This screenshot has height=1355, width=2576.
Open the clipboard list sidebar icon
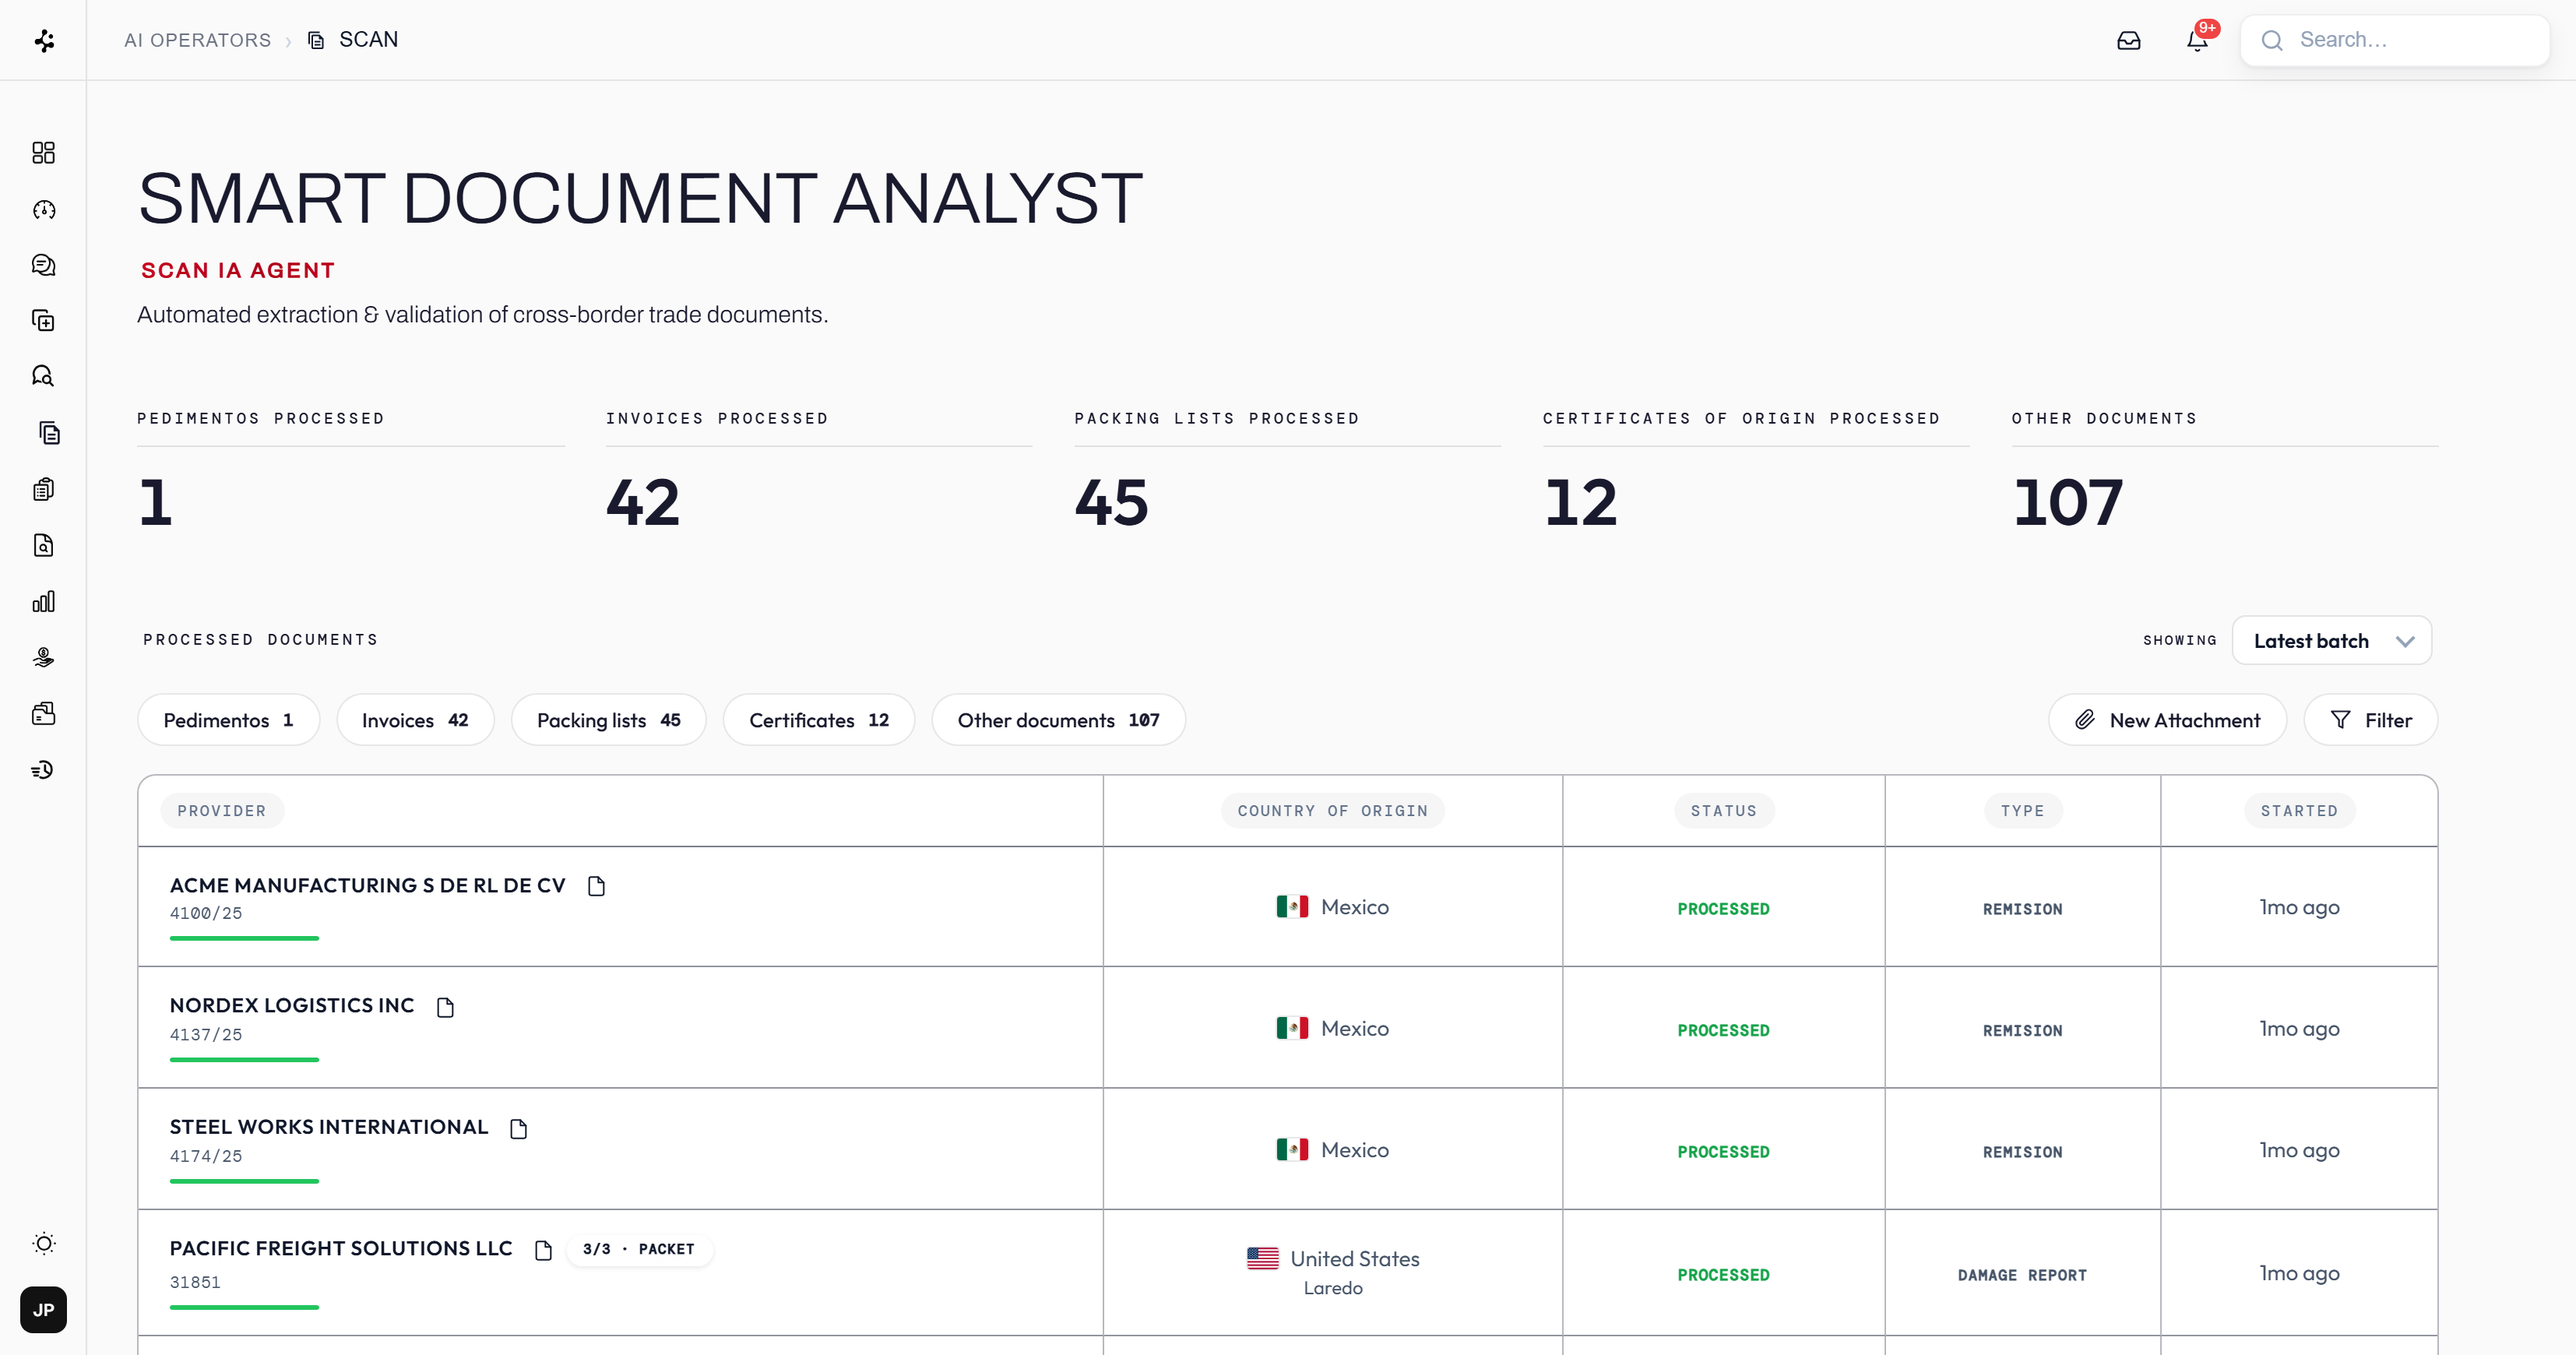tap(43, 489)
